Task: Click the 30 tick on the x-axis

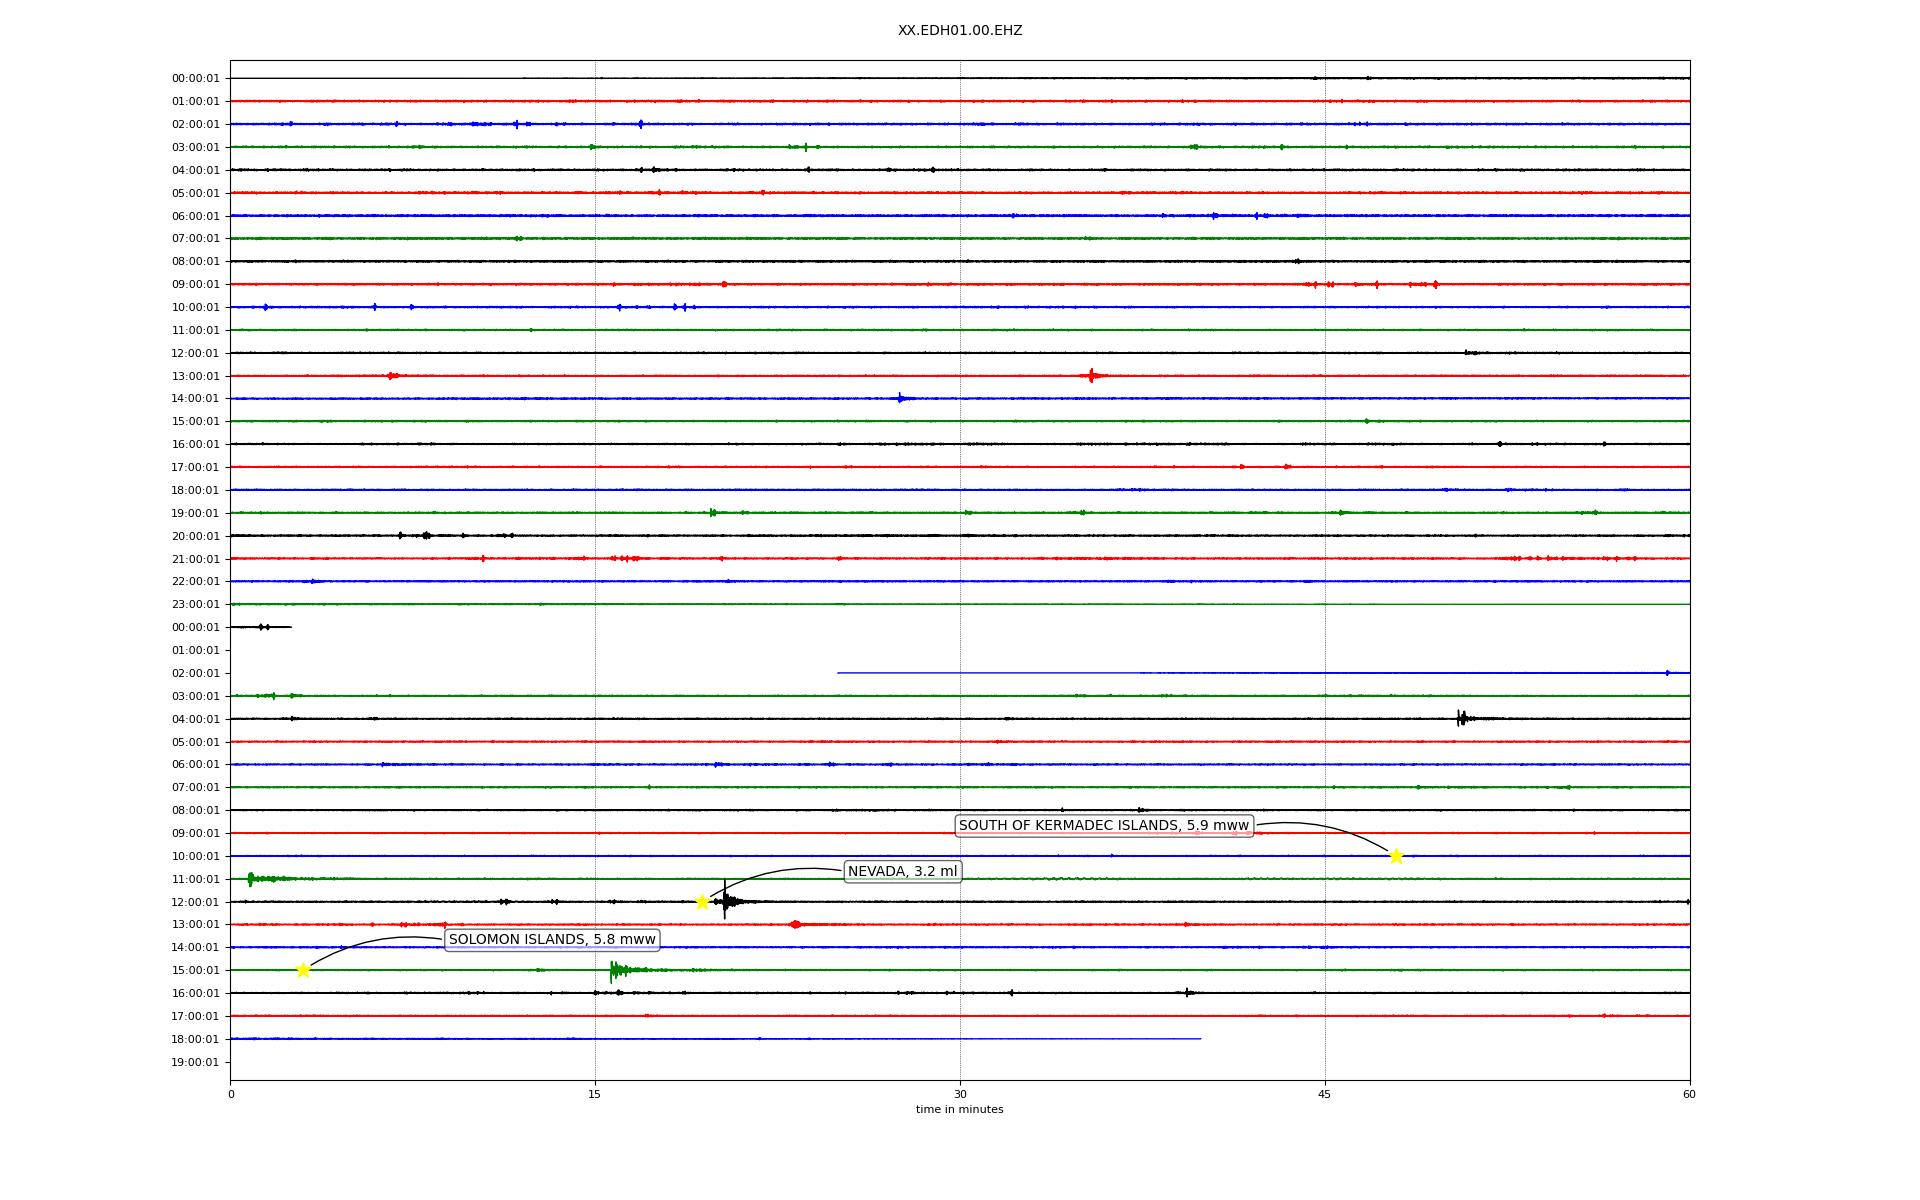Action: [960, 1094]
